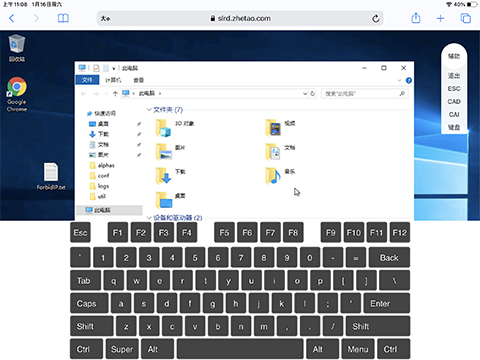Image resolution: width=480 pixels, height=360 pixels.
Task: Open Safari bookmarks book icon
Action: tap(63, 18)
